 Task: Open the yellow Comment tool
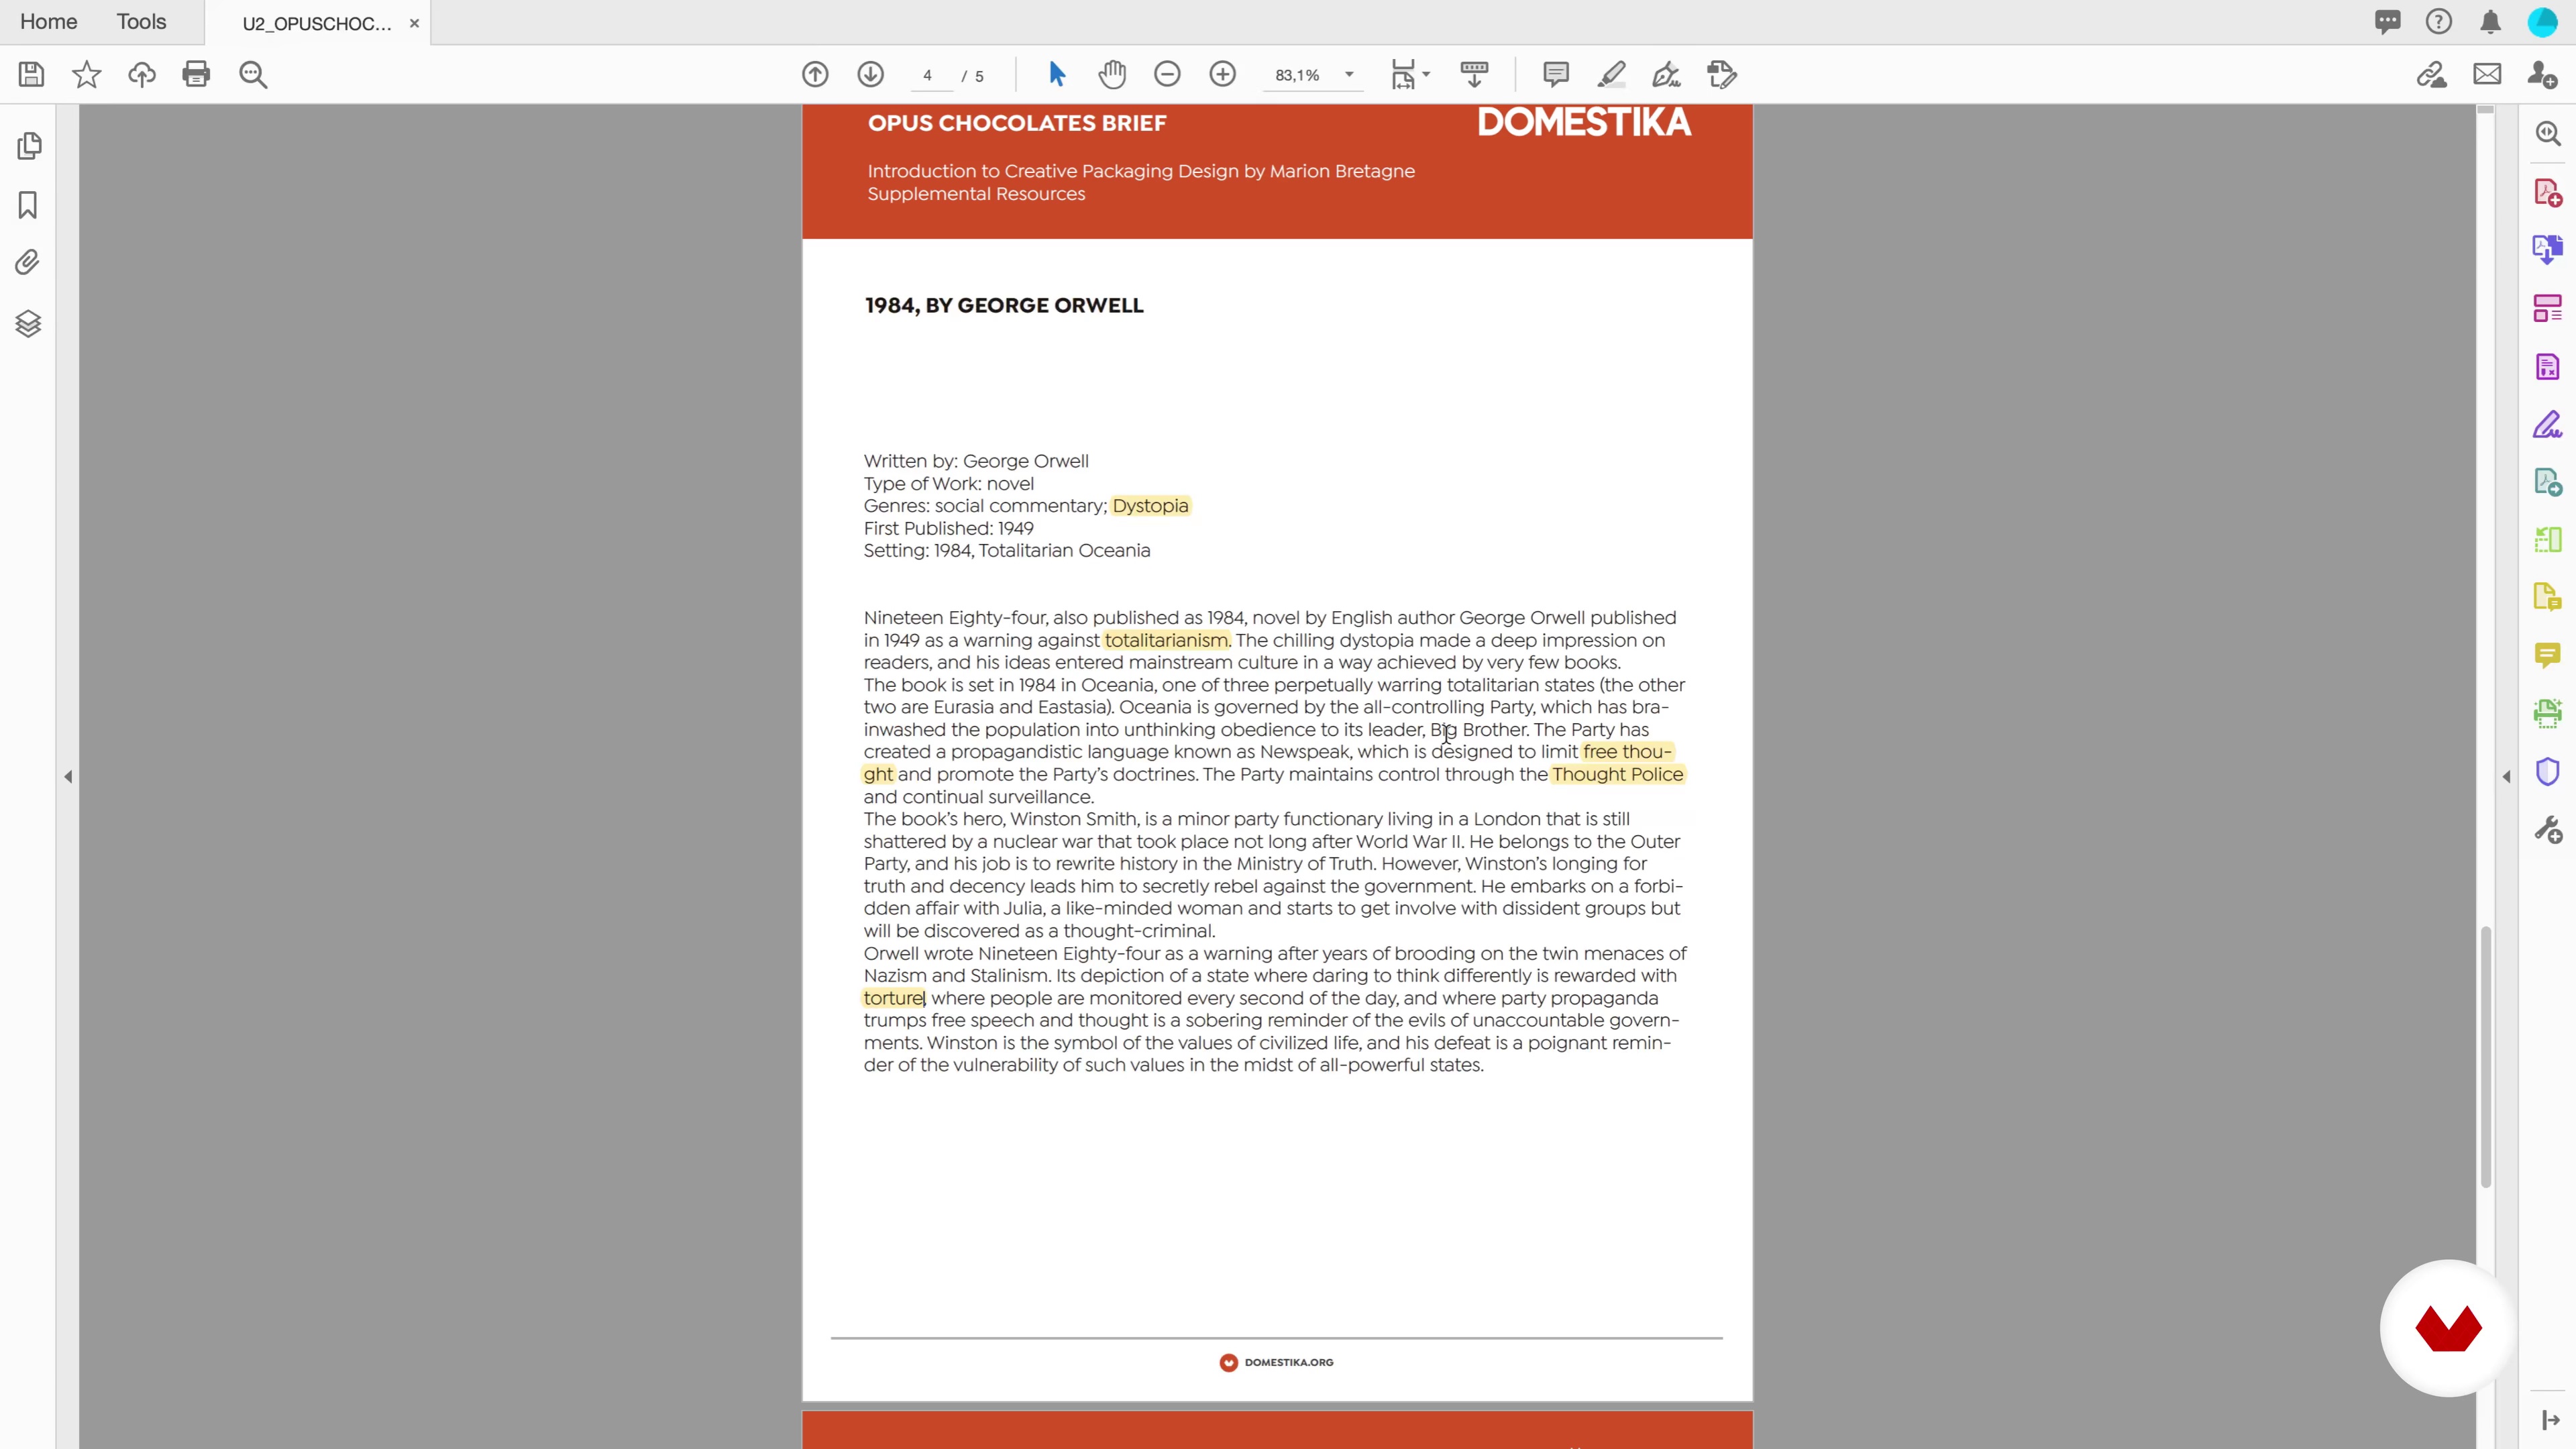click(x=2548, y=655)
